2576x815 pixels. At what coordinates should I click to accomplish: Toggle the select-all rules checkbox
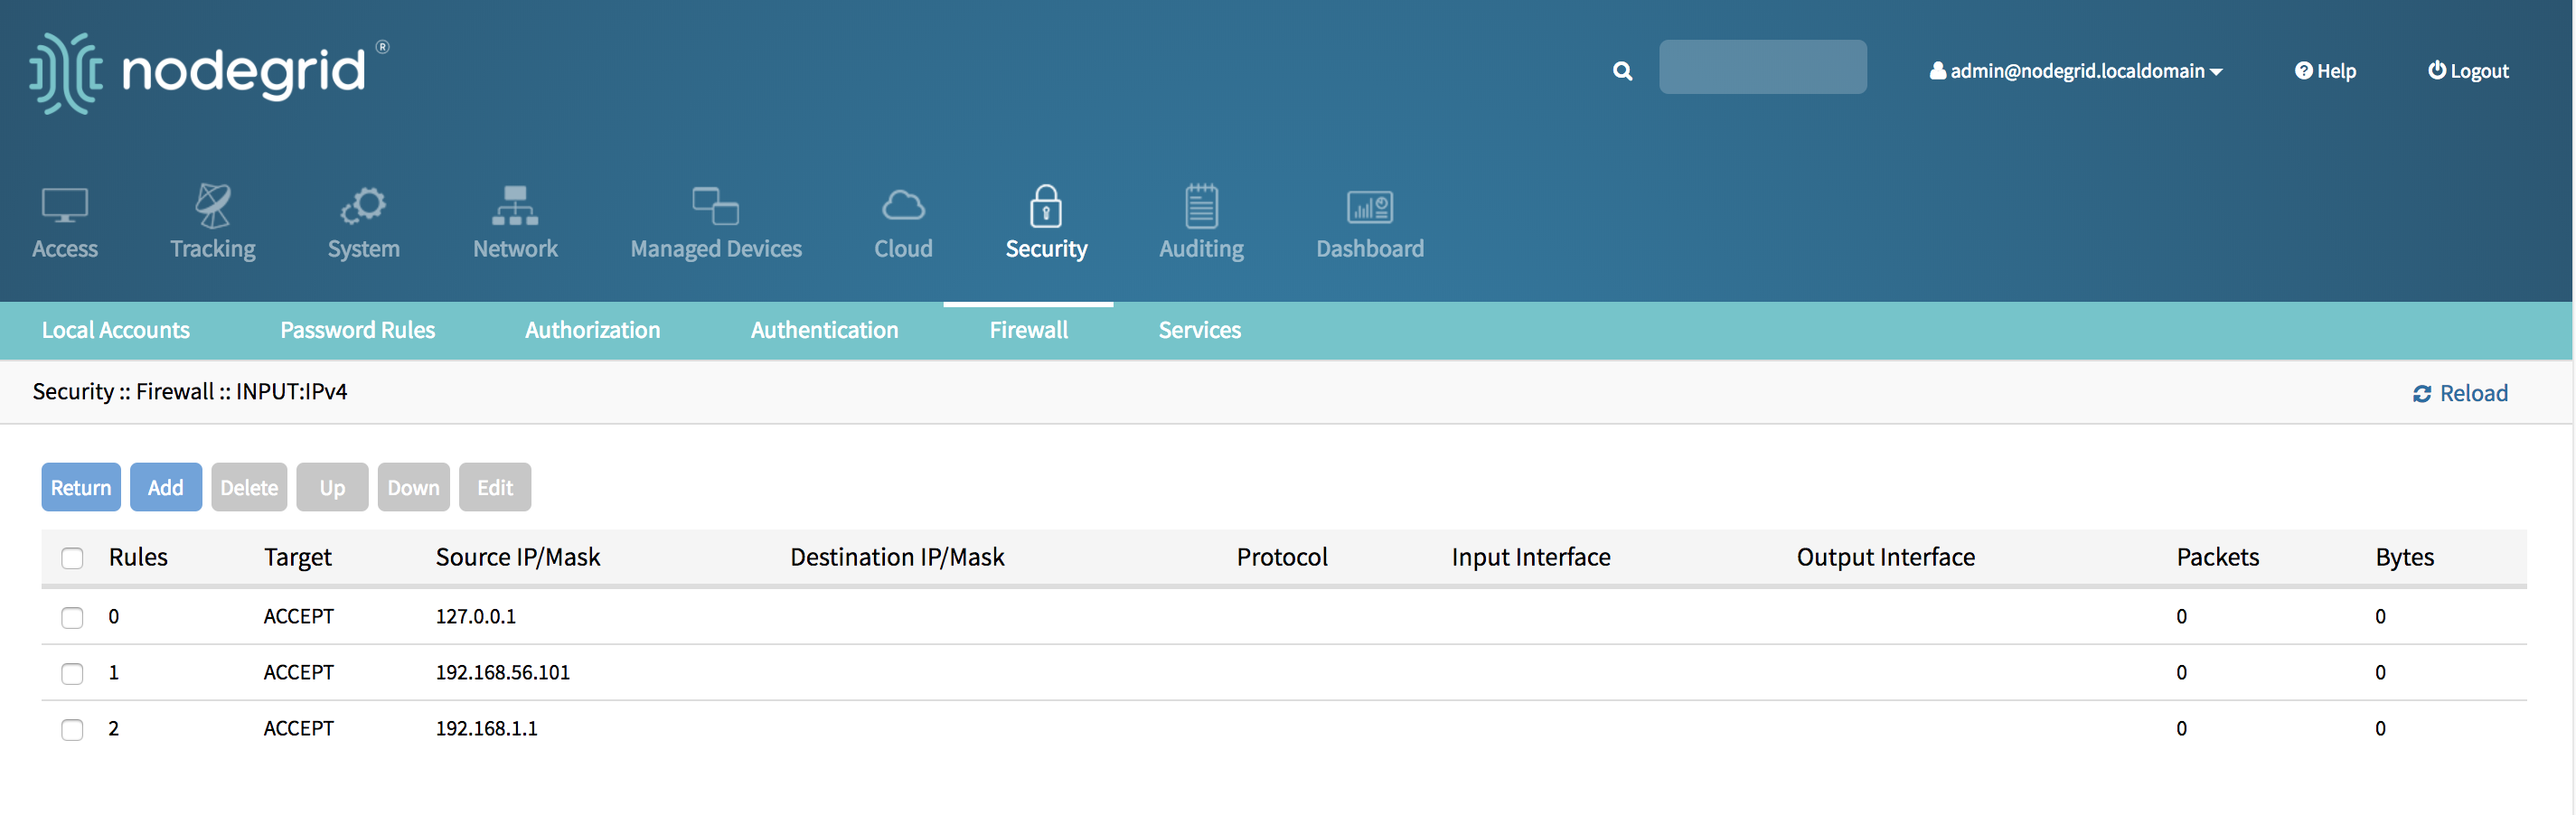click(x=72, y=558)
